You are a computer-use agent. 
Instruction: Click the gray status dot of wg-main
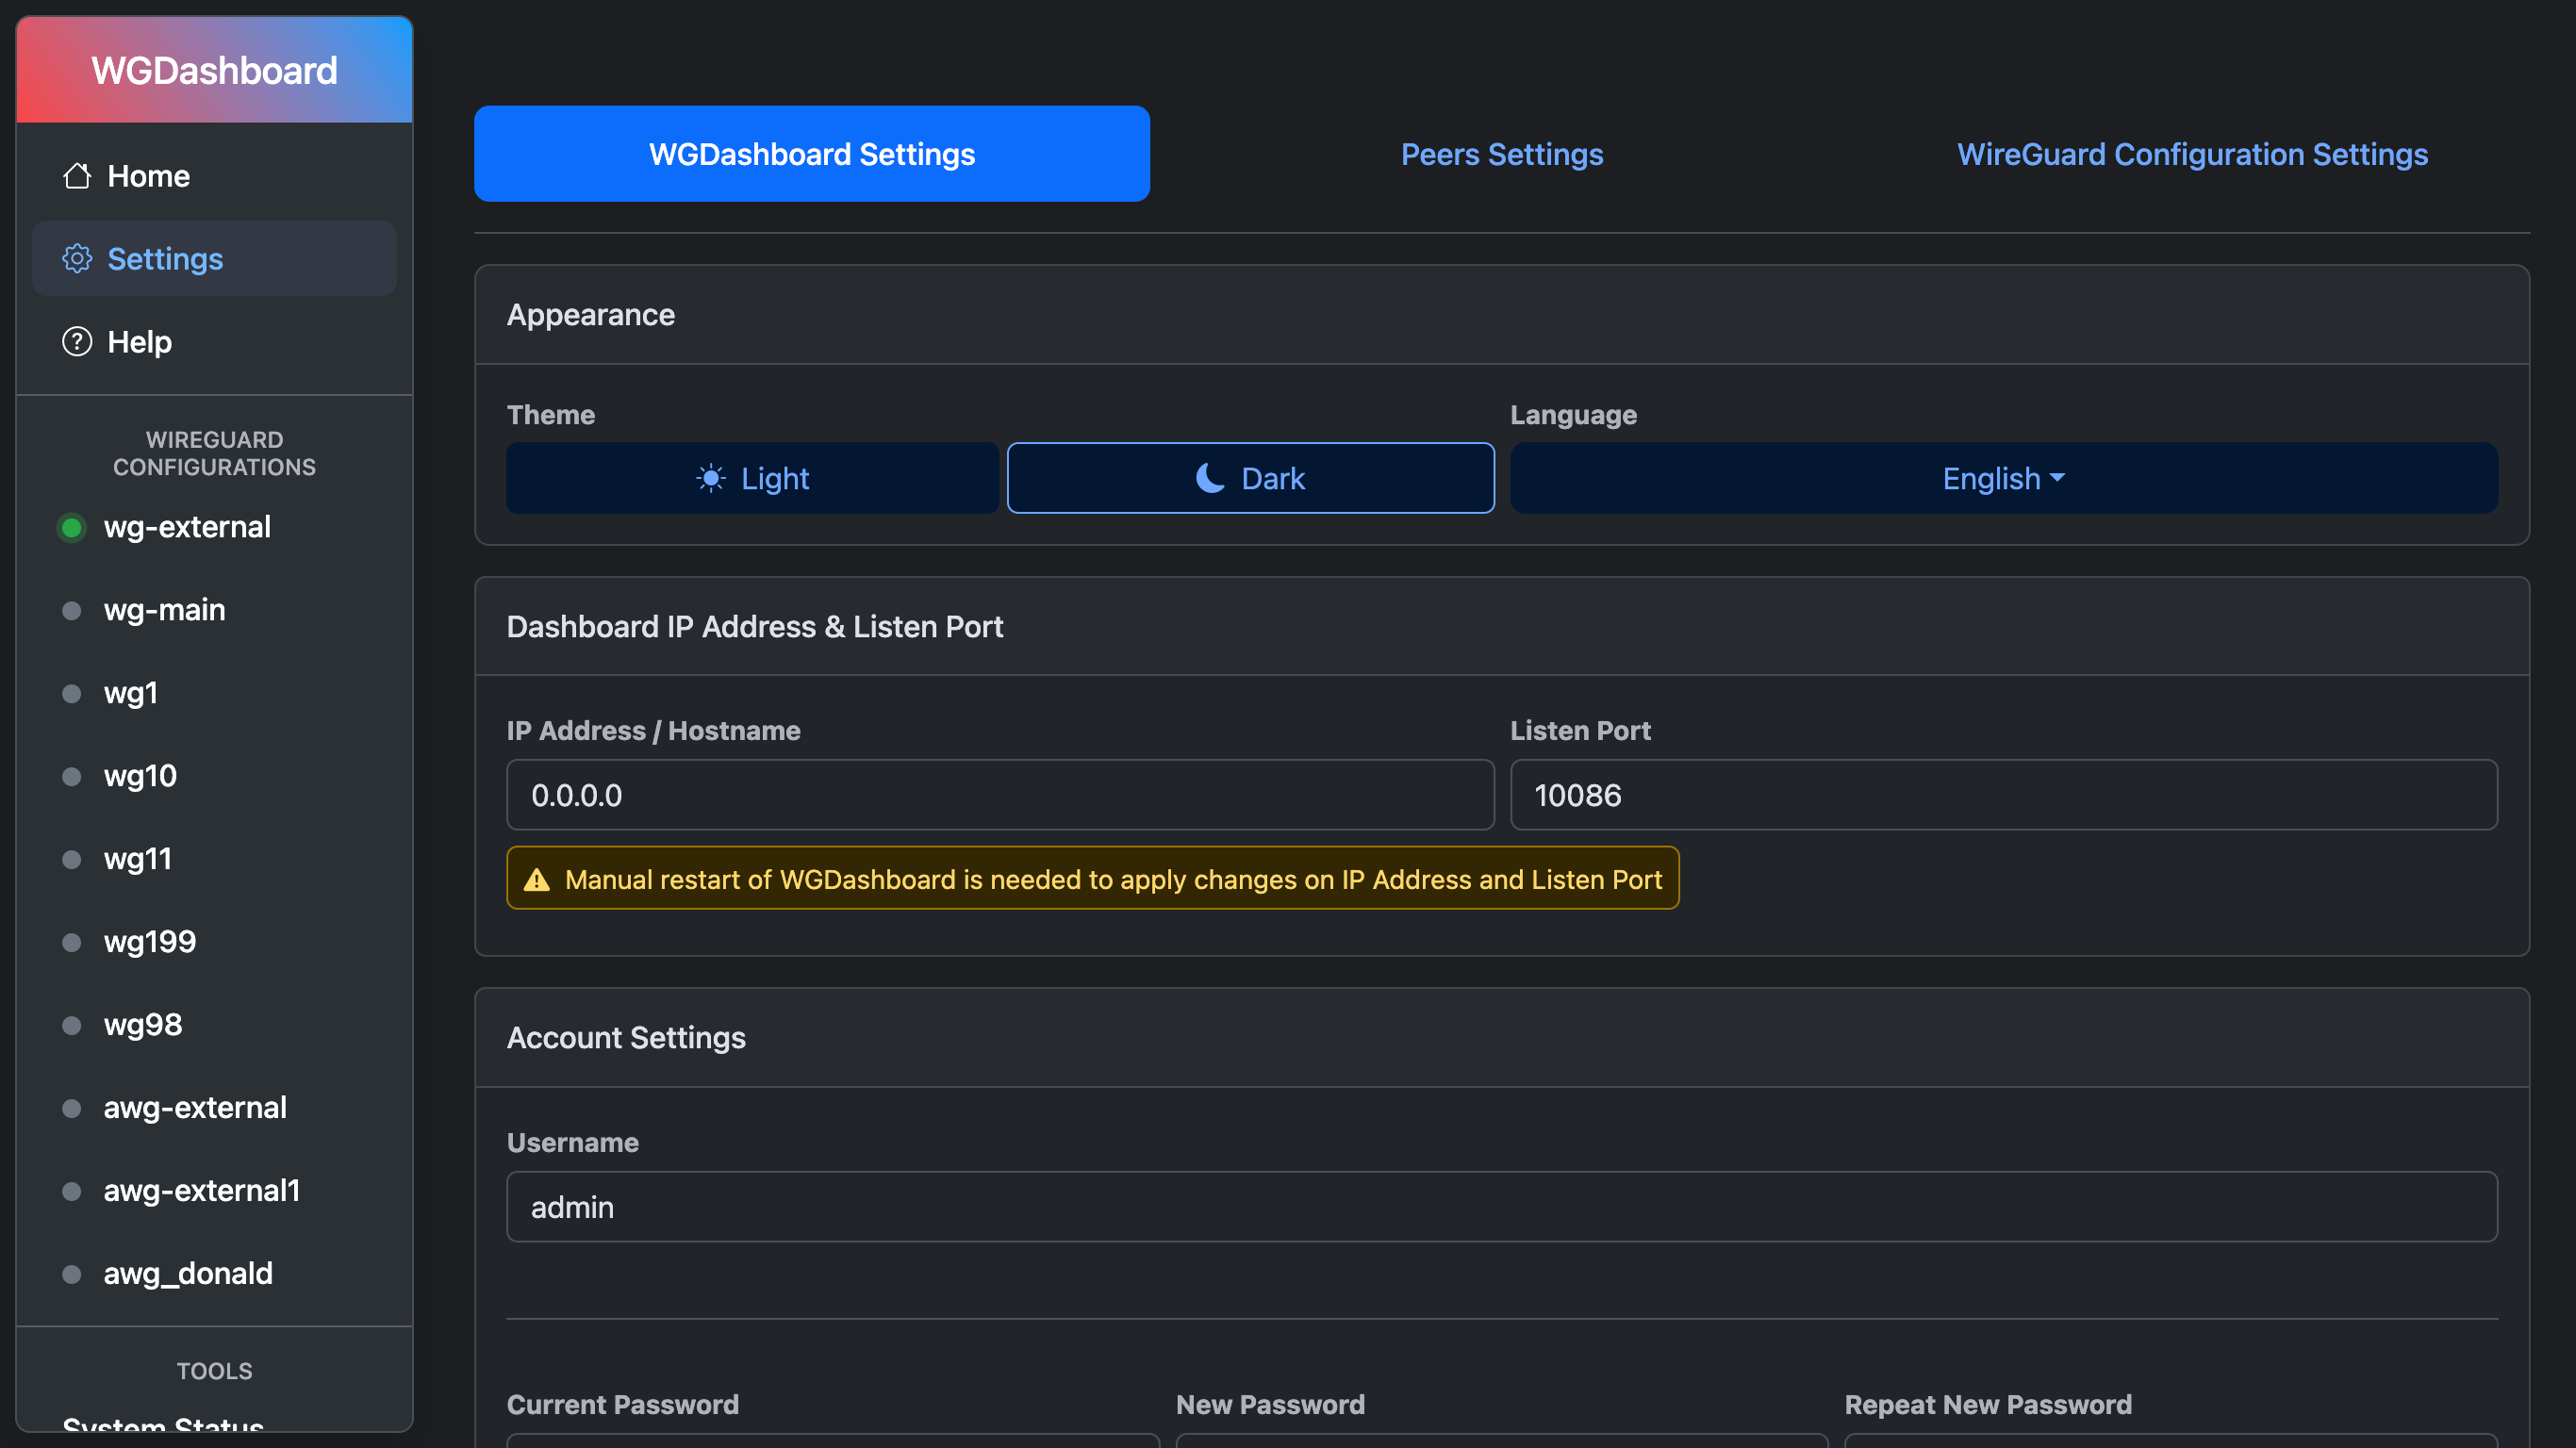click(72, 611)
